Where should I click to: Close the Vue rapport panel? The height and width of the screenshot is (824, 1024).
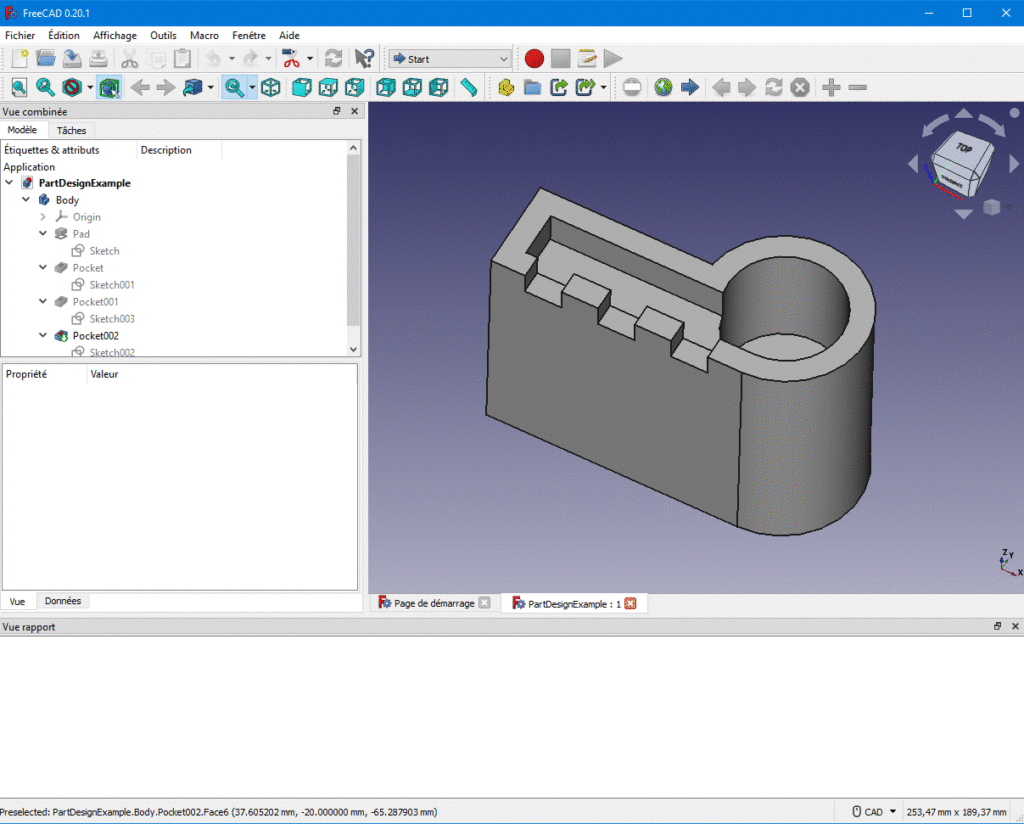point(1015,626)
